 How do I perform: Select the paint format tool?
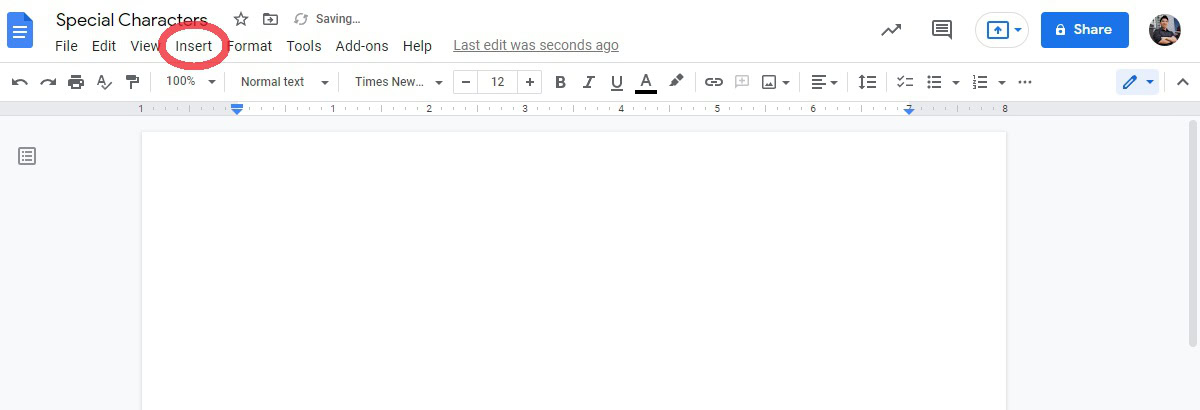pyautogui.click(x=132, y=82)
